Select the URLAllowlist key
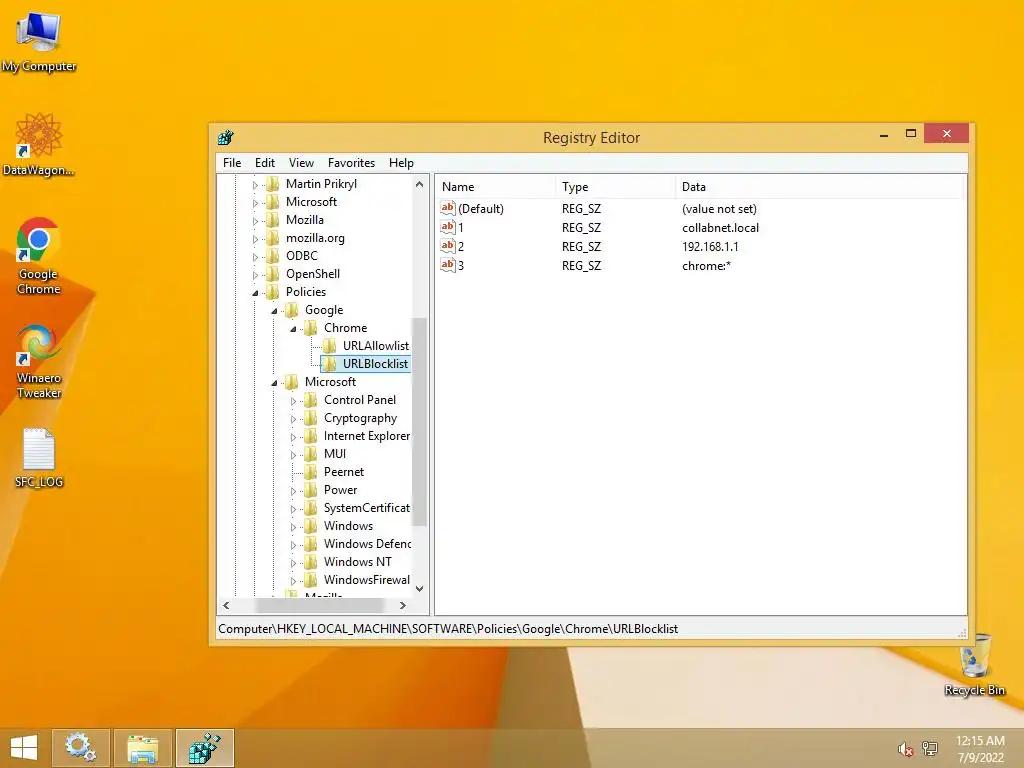 pyautogui.click(x=376, y=345)
